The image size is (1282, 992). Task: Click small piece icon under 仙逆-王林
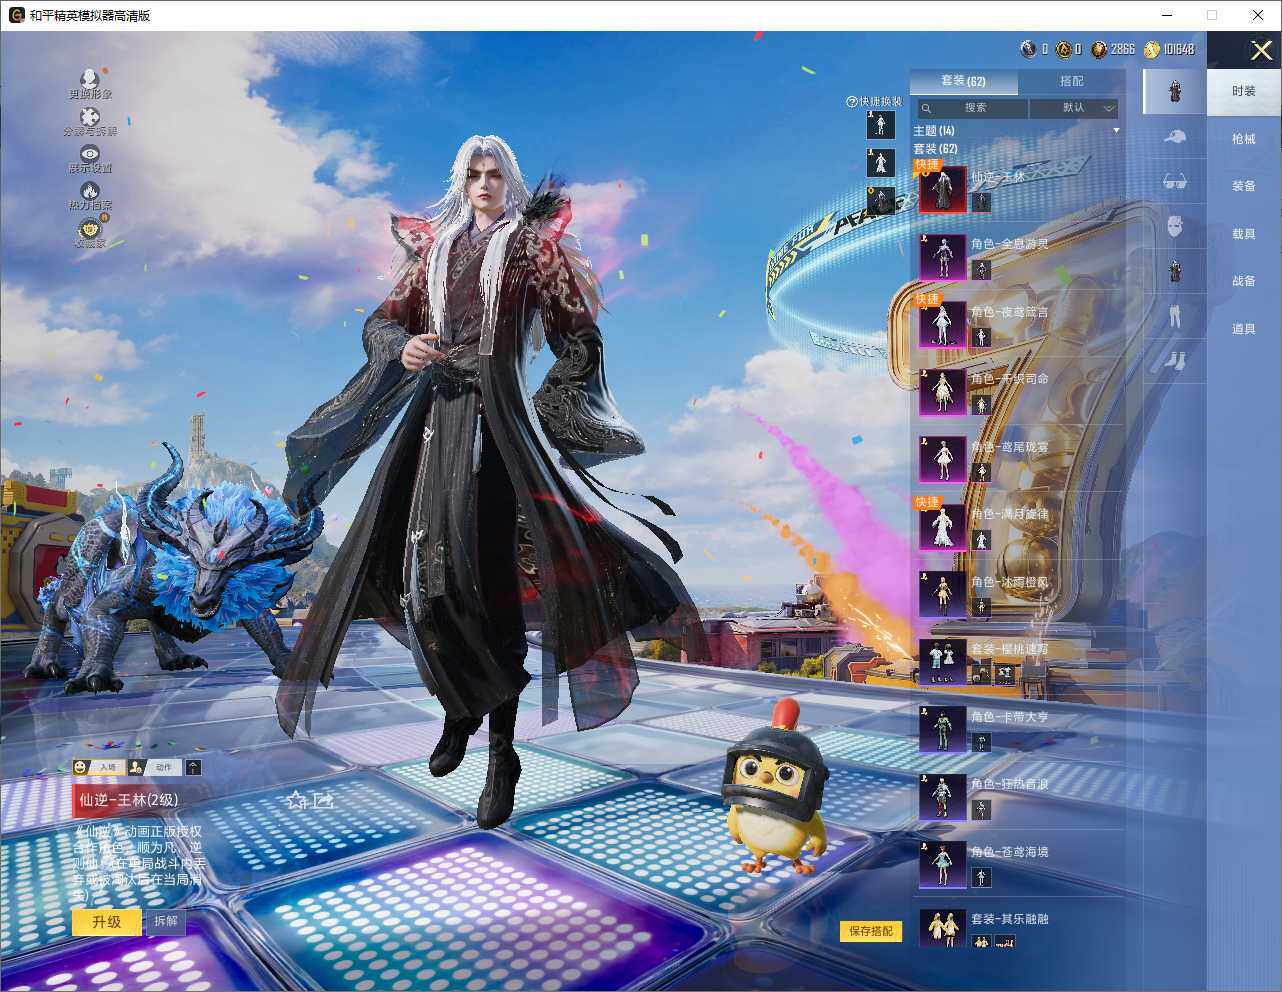pyautogui.click(x=981, y=202)
